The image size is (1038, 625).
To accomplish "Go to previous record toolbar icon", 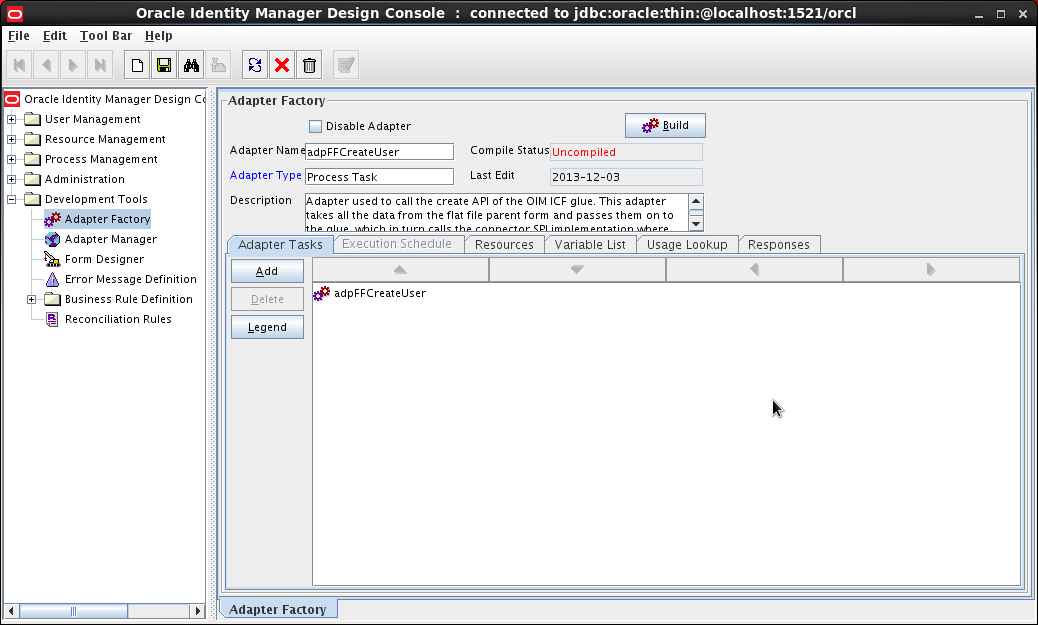I will coord(46,65).
